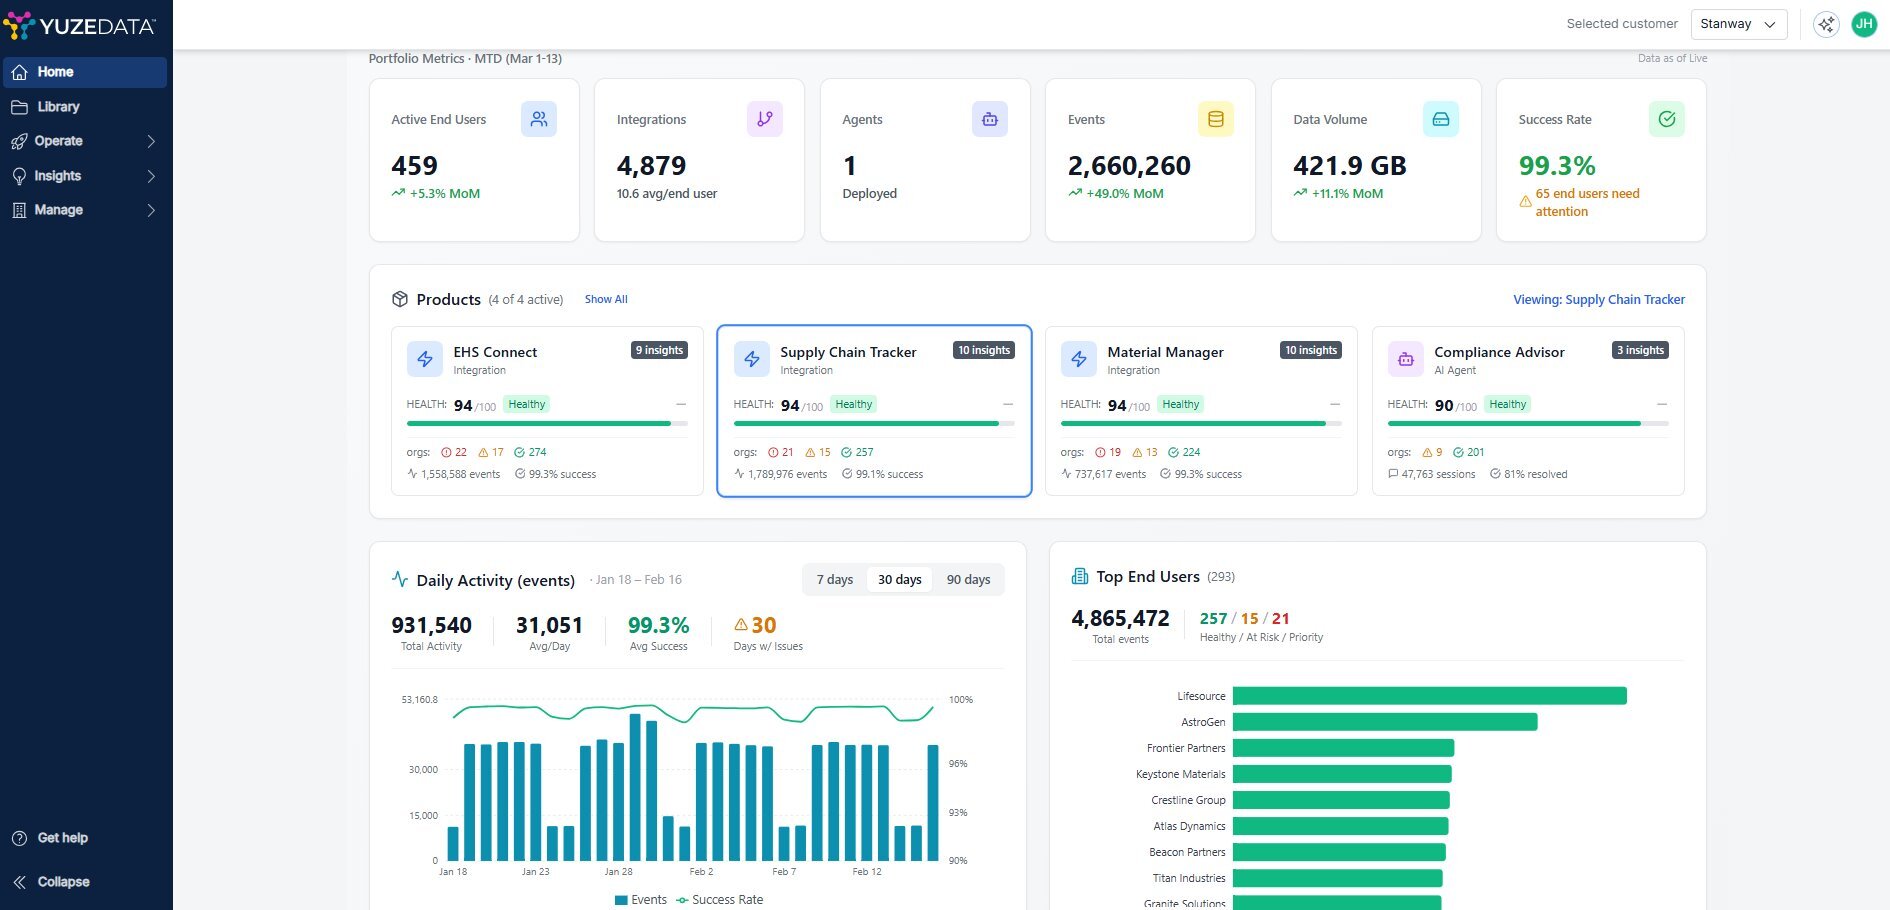The width and height of the screenshot is (1890, 910).
Task: Select the 30 days range
Action: tap(899, 580)
